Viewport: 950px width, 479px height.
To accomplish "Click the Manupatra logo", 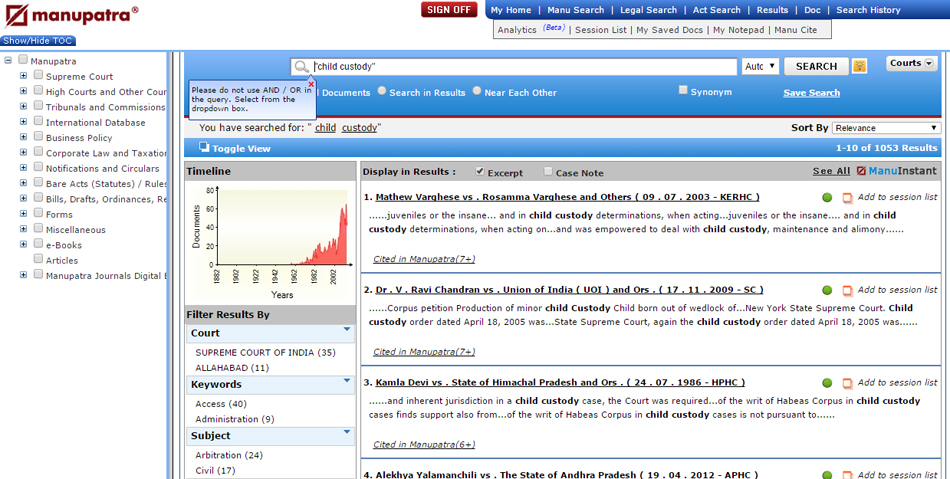I will (x=71, y=16).
